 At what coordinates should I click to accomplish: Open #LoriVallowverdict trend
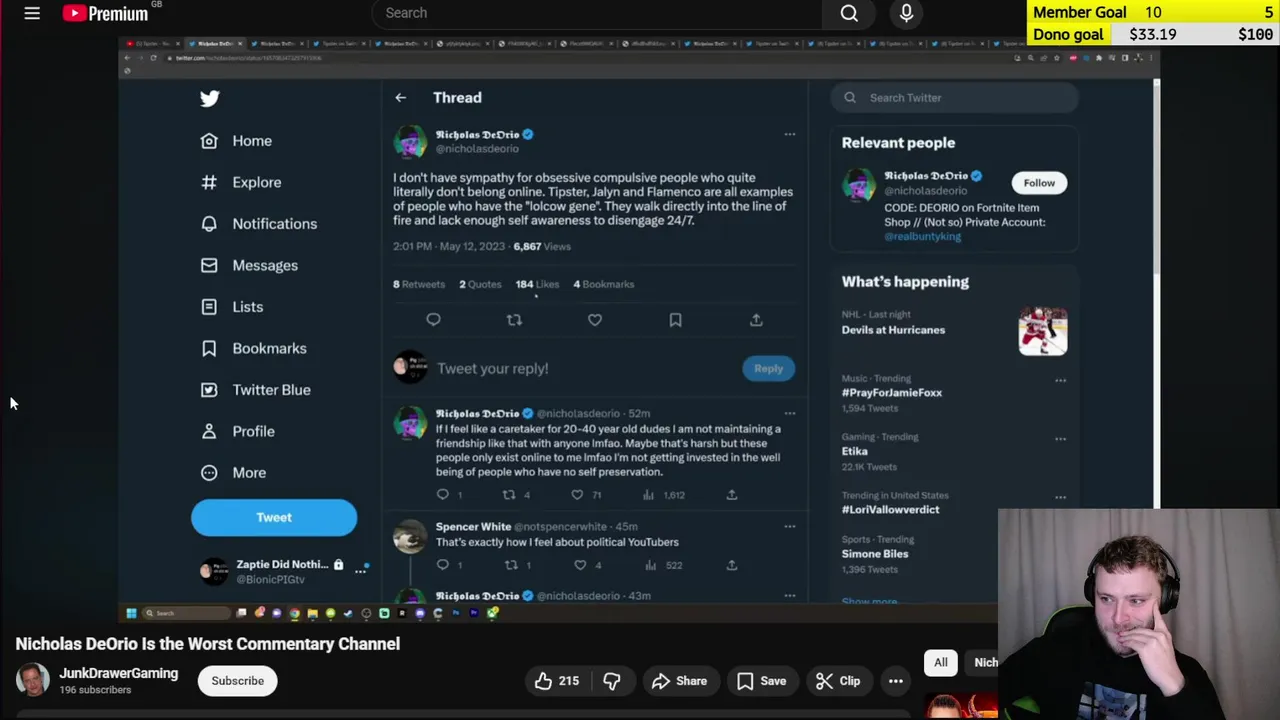pyautogui.click(x=890, y=510)
